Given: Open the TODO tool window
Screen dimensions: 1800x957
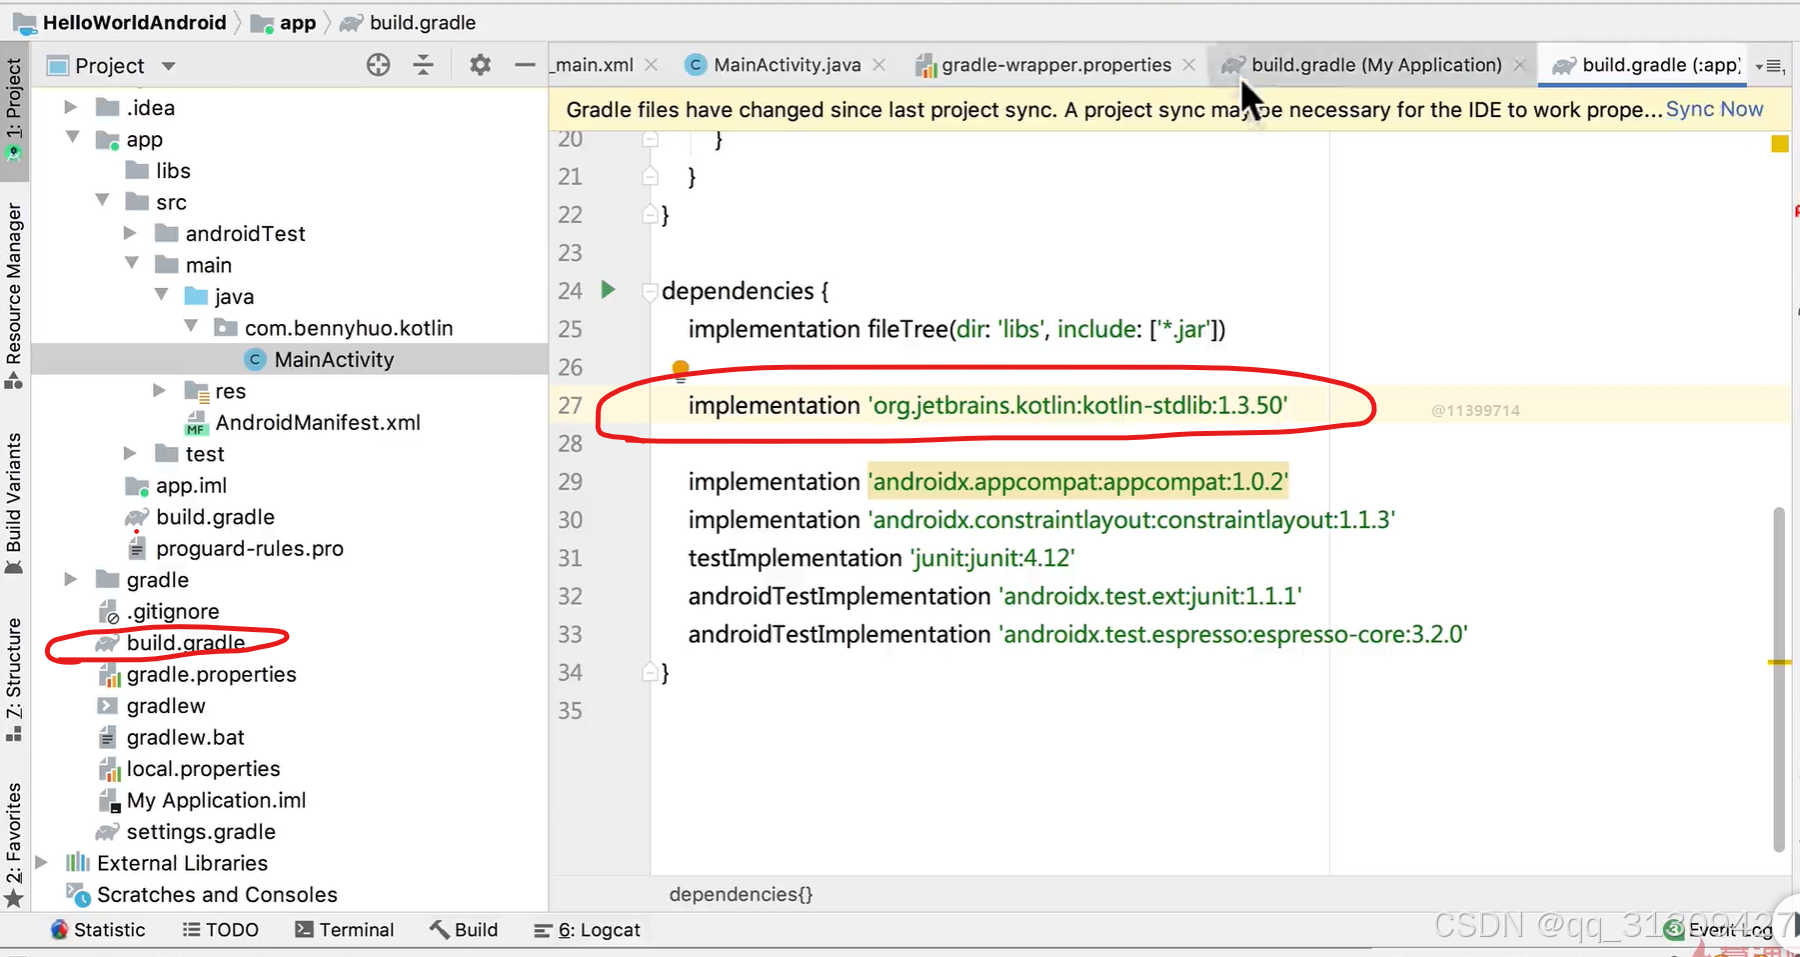Looking at the screenshot, I should 220,929.
